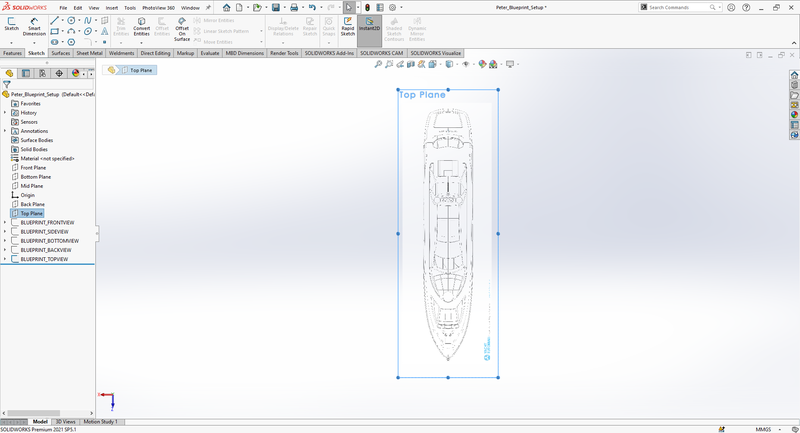The image size is (800, 433).
Task: Click the Save icon in top toolbar
Action: [x=276, y=8]
